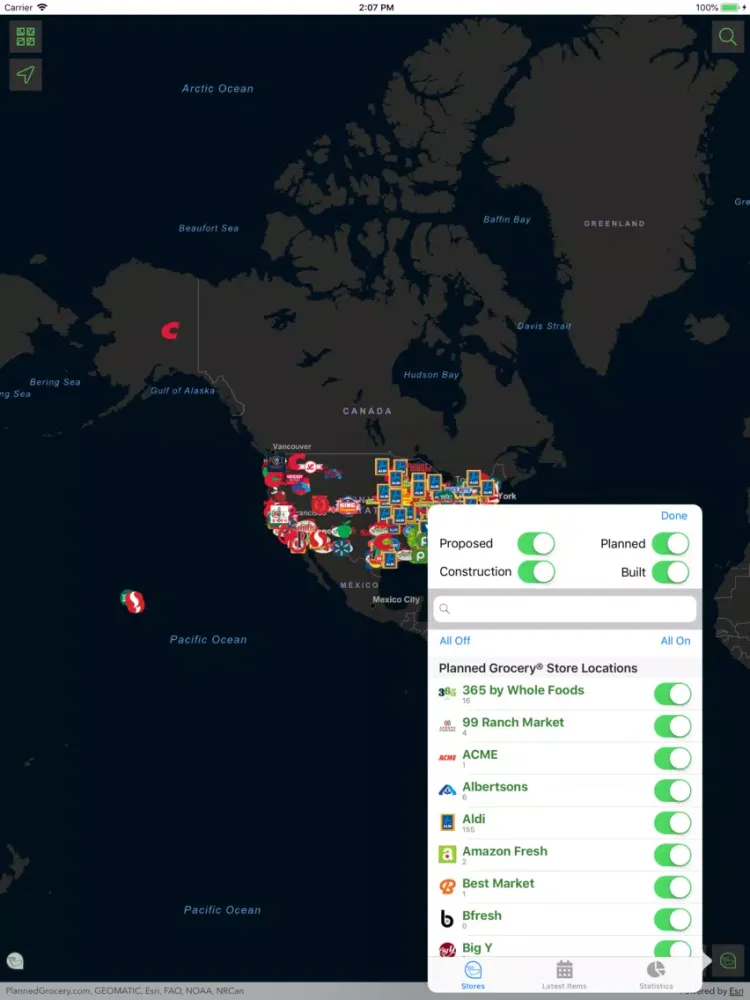750x1000 pixels.
Task: Select the Aldi store name text
Action: [473, 819]
